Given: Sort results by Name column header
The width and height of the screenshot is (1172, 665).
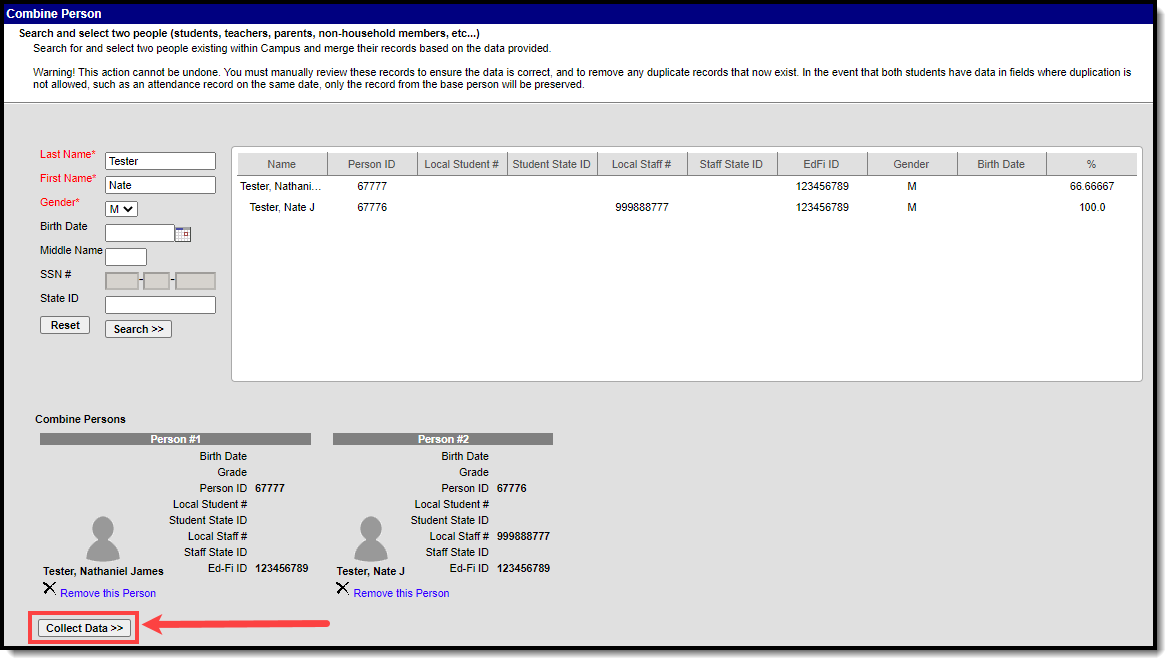Looking at the screenshot, I should pyautogui.click(x=282, y=164).
